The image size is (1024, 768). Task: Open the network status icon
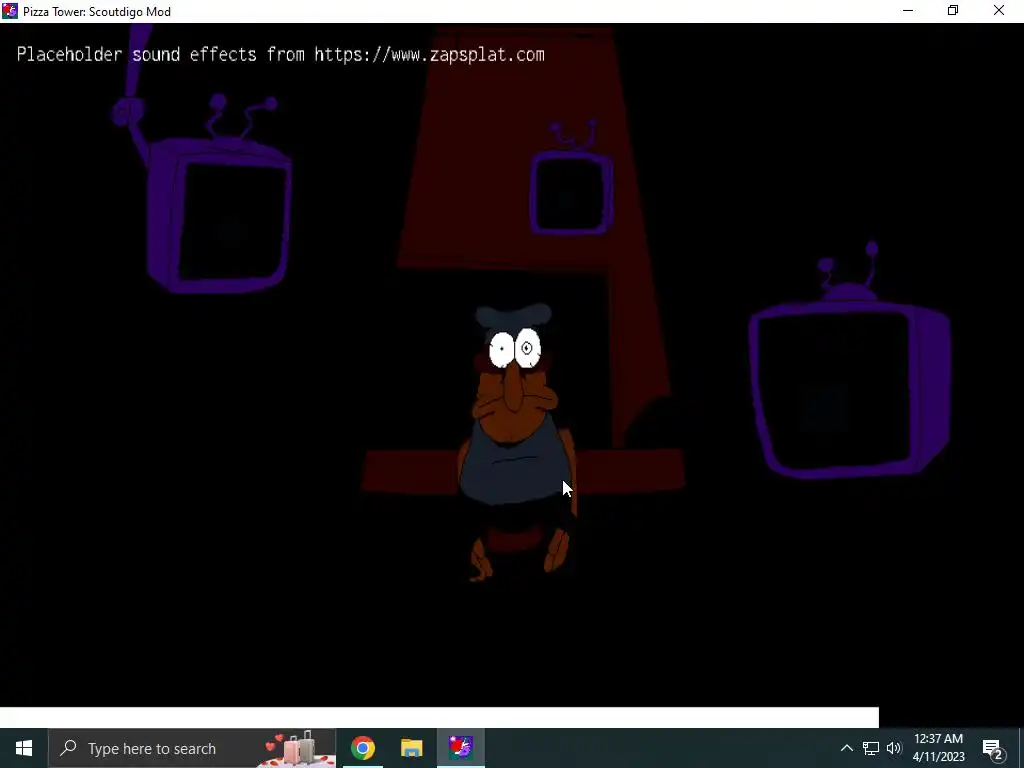[871, 748]
